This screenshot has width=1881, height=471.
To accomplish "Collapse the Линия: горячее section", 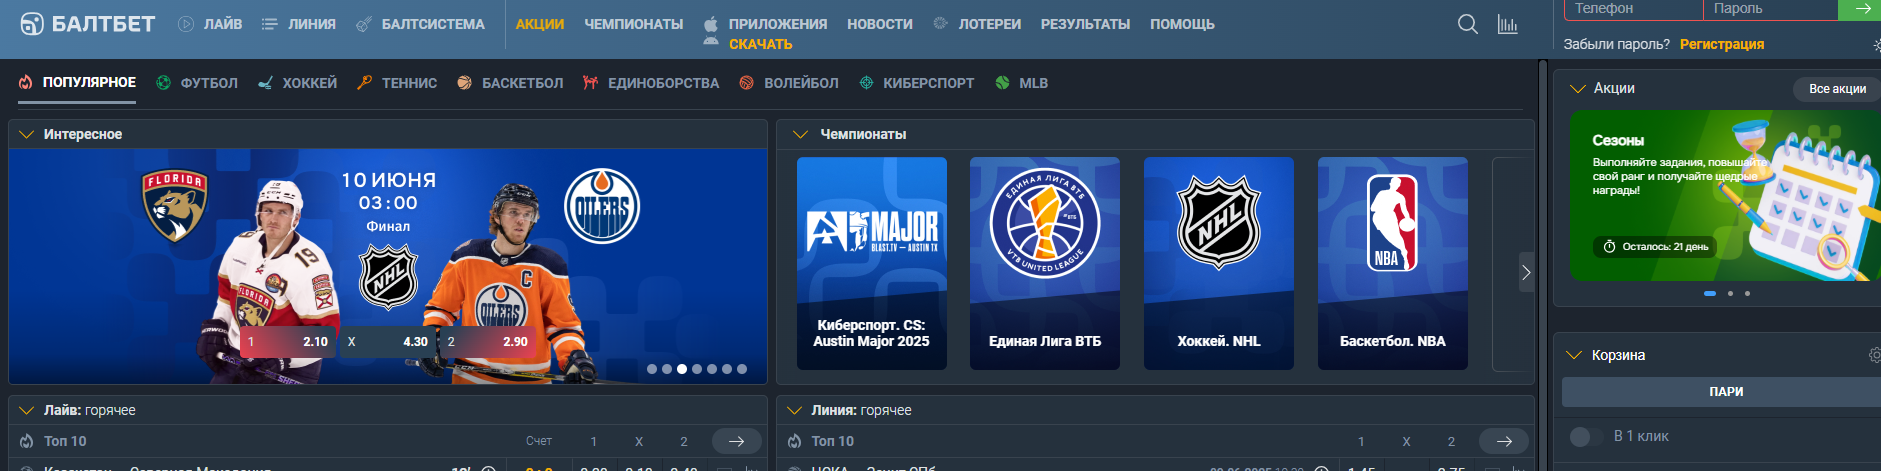I will tap(795, 410).
